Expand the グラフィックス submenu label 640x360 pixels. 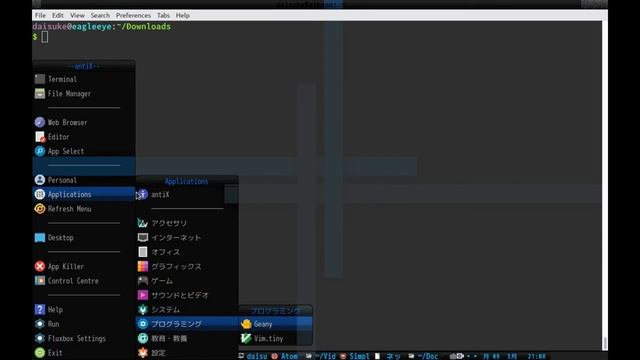(x=176, y=266)
